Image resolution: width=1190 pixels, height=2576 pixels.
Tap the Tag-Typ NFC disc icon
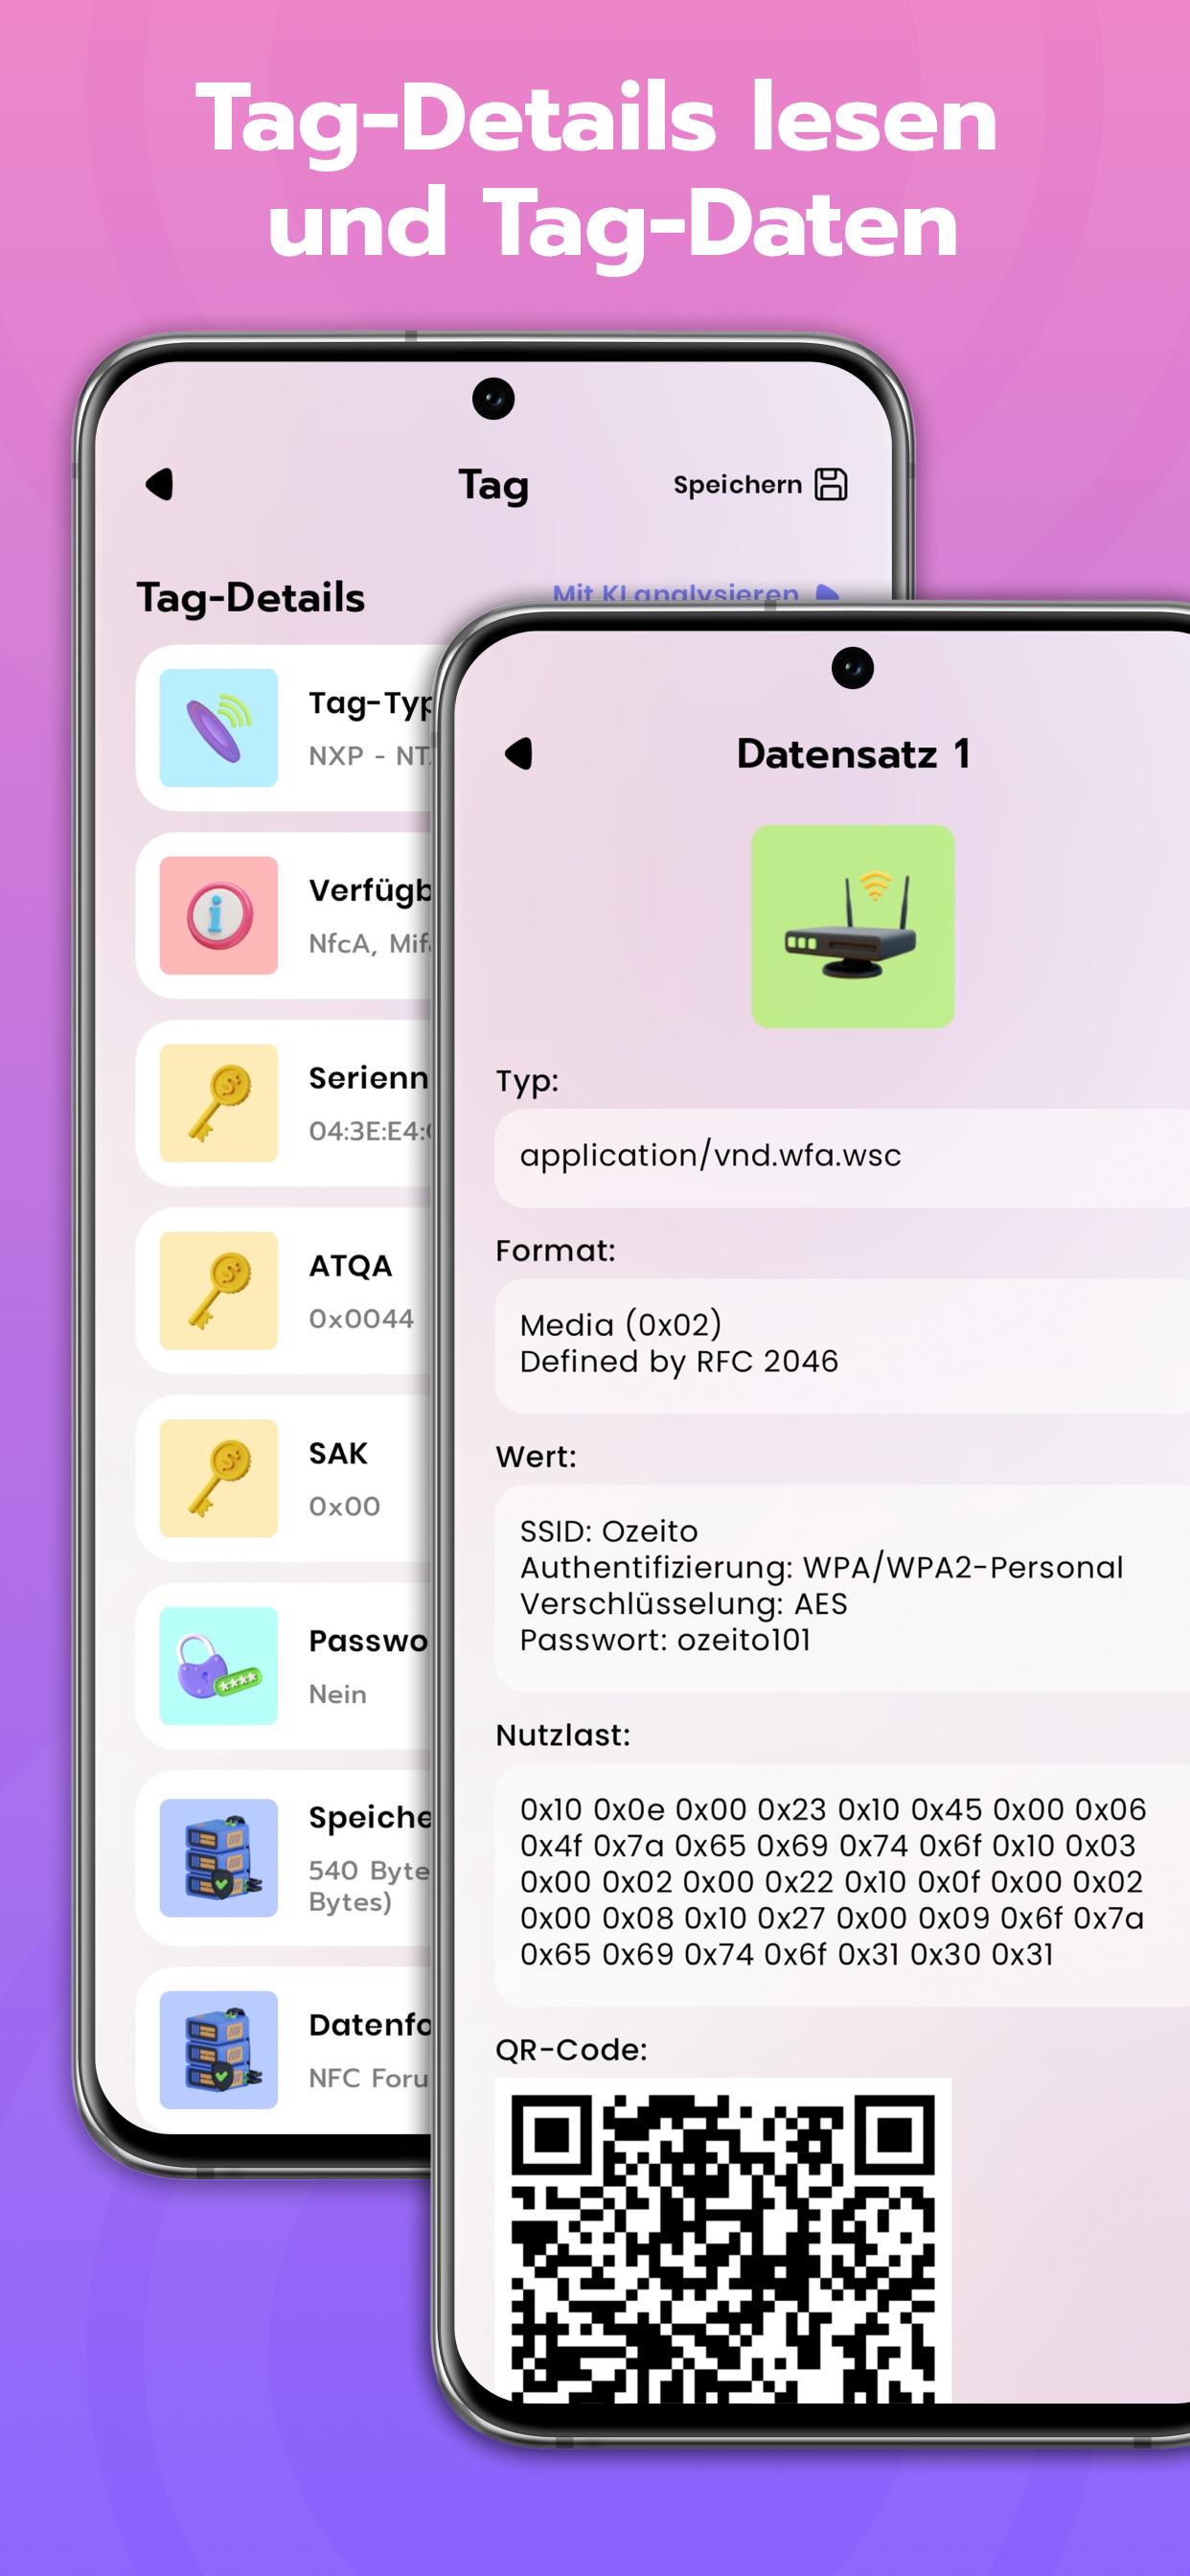pos(219,728)
